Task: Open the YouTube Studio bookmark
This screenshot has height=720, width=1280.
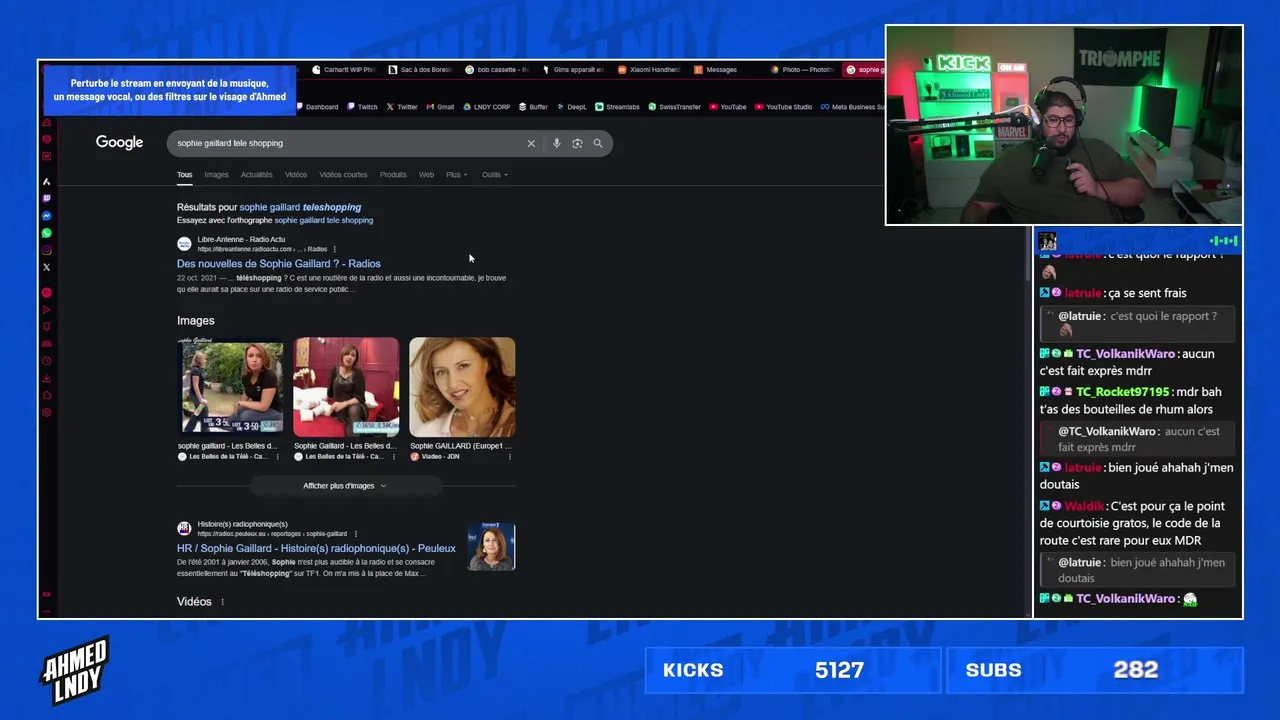Action: [783, 107]
